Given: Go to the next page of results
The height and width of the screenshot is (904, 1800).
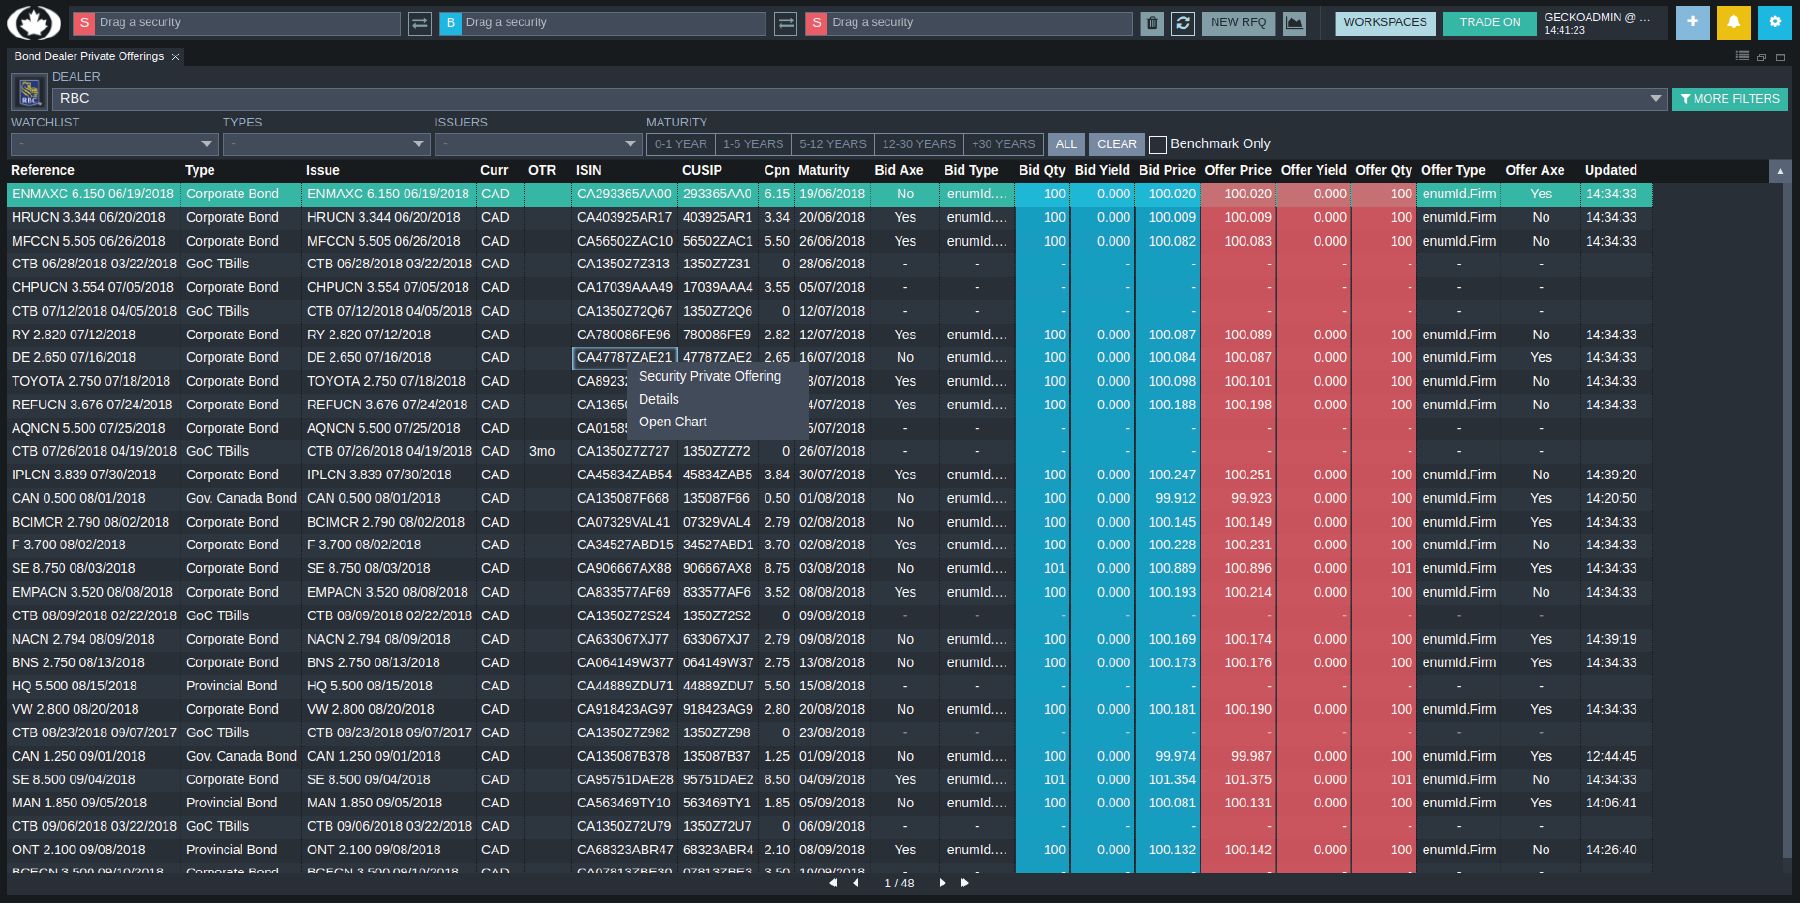Looking at the screenshot, I should pos(942,883).
